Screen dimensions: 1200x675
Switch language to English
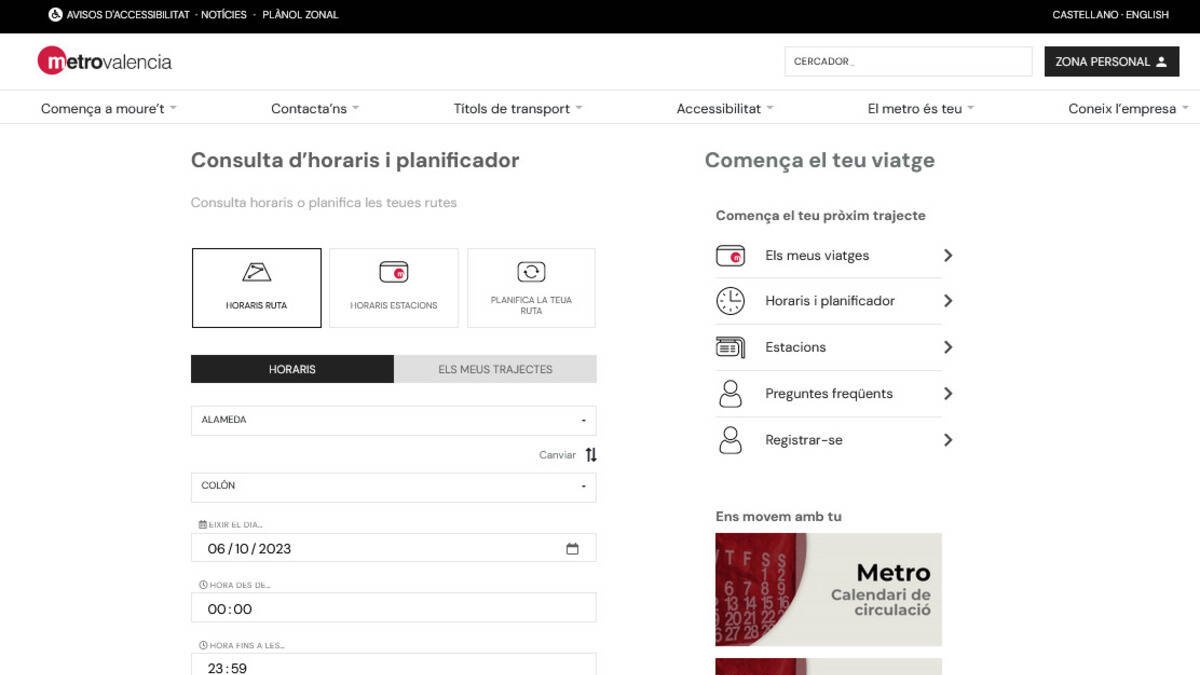point(1147,15)
